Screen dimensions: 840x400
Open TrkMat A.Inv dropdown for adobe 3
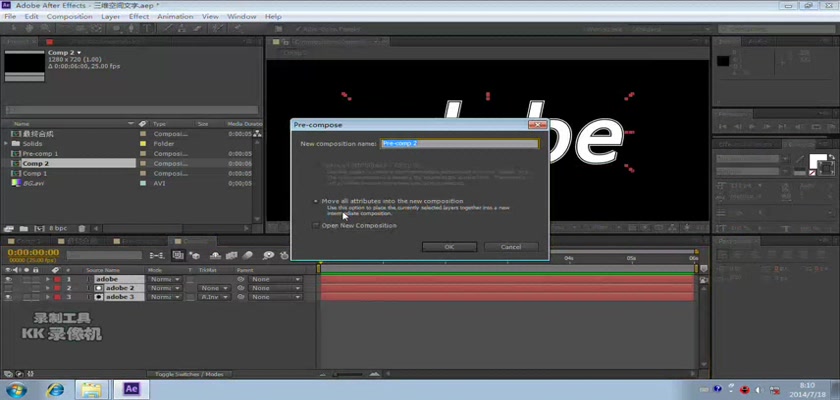pos(214,297)
